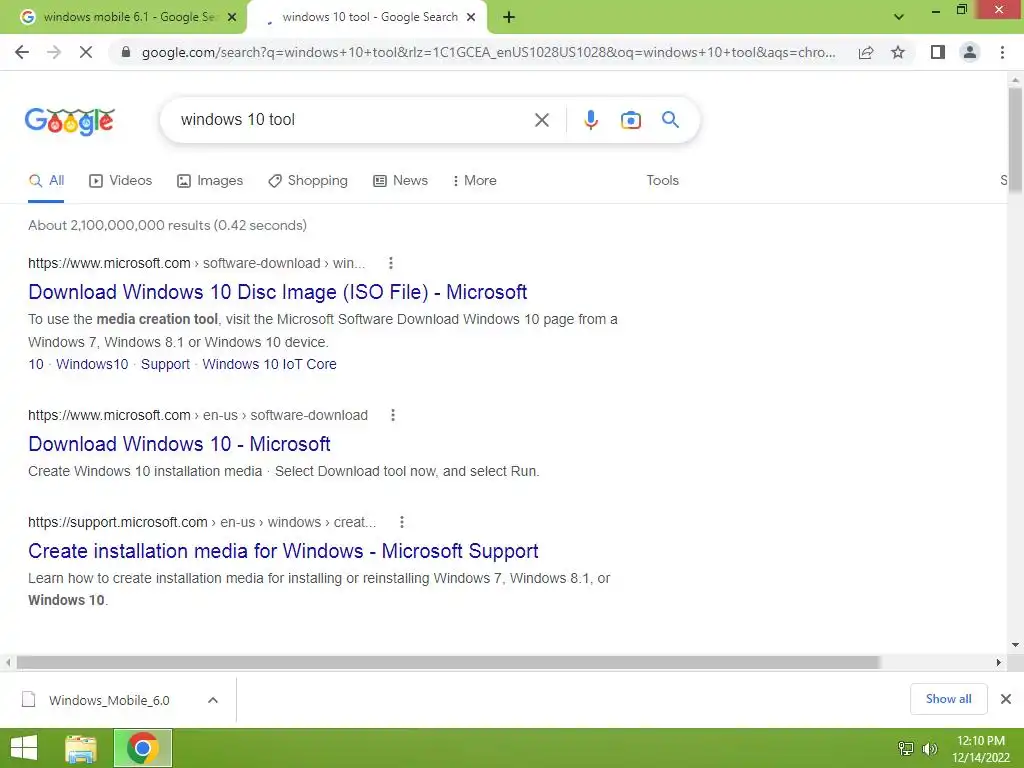1024x768 pixels.
Task: Share this page icon in address bar
Action: click(866, 52)
